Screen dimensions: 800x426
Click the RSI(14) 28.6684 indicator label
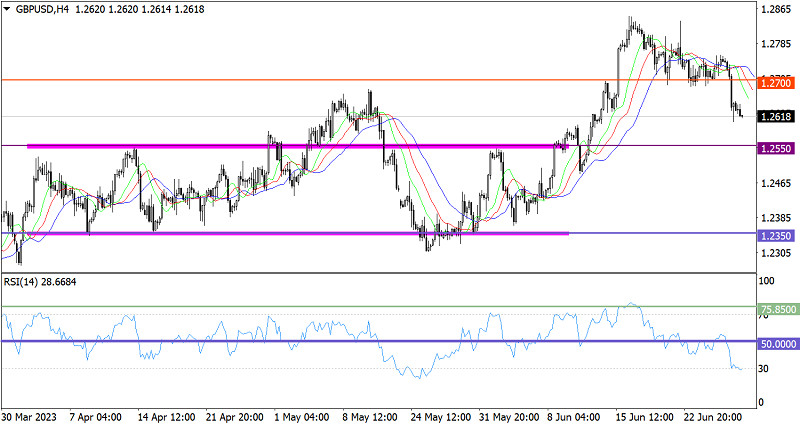click(40, 282)
